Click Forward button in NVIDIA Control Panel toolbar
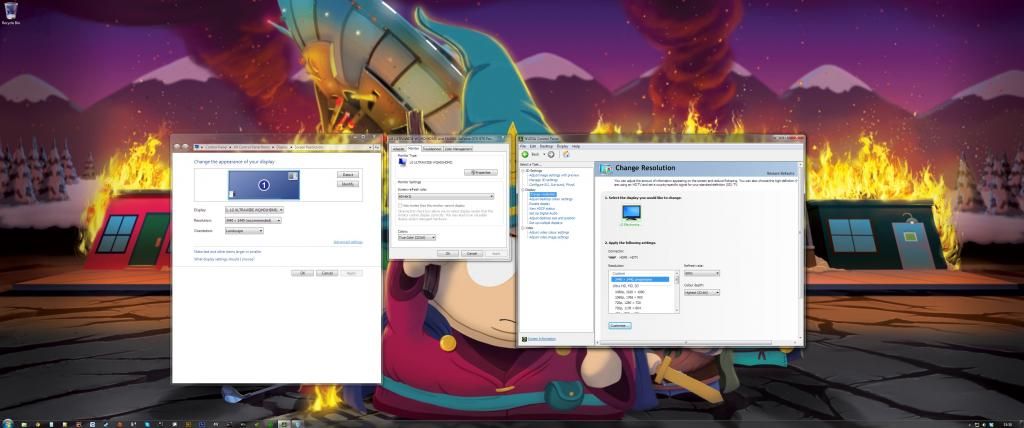Viewport: 1024px width, 428px height. [x=551, y=154]
